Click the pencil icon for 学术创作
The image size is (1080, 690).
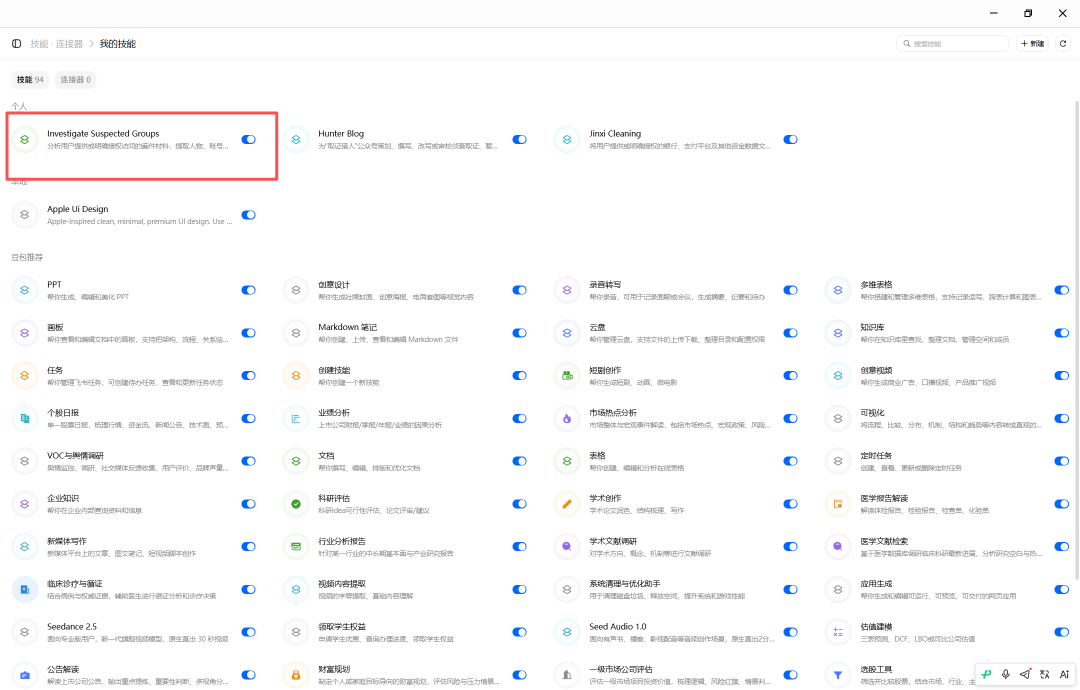[x=567, y=504]
